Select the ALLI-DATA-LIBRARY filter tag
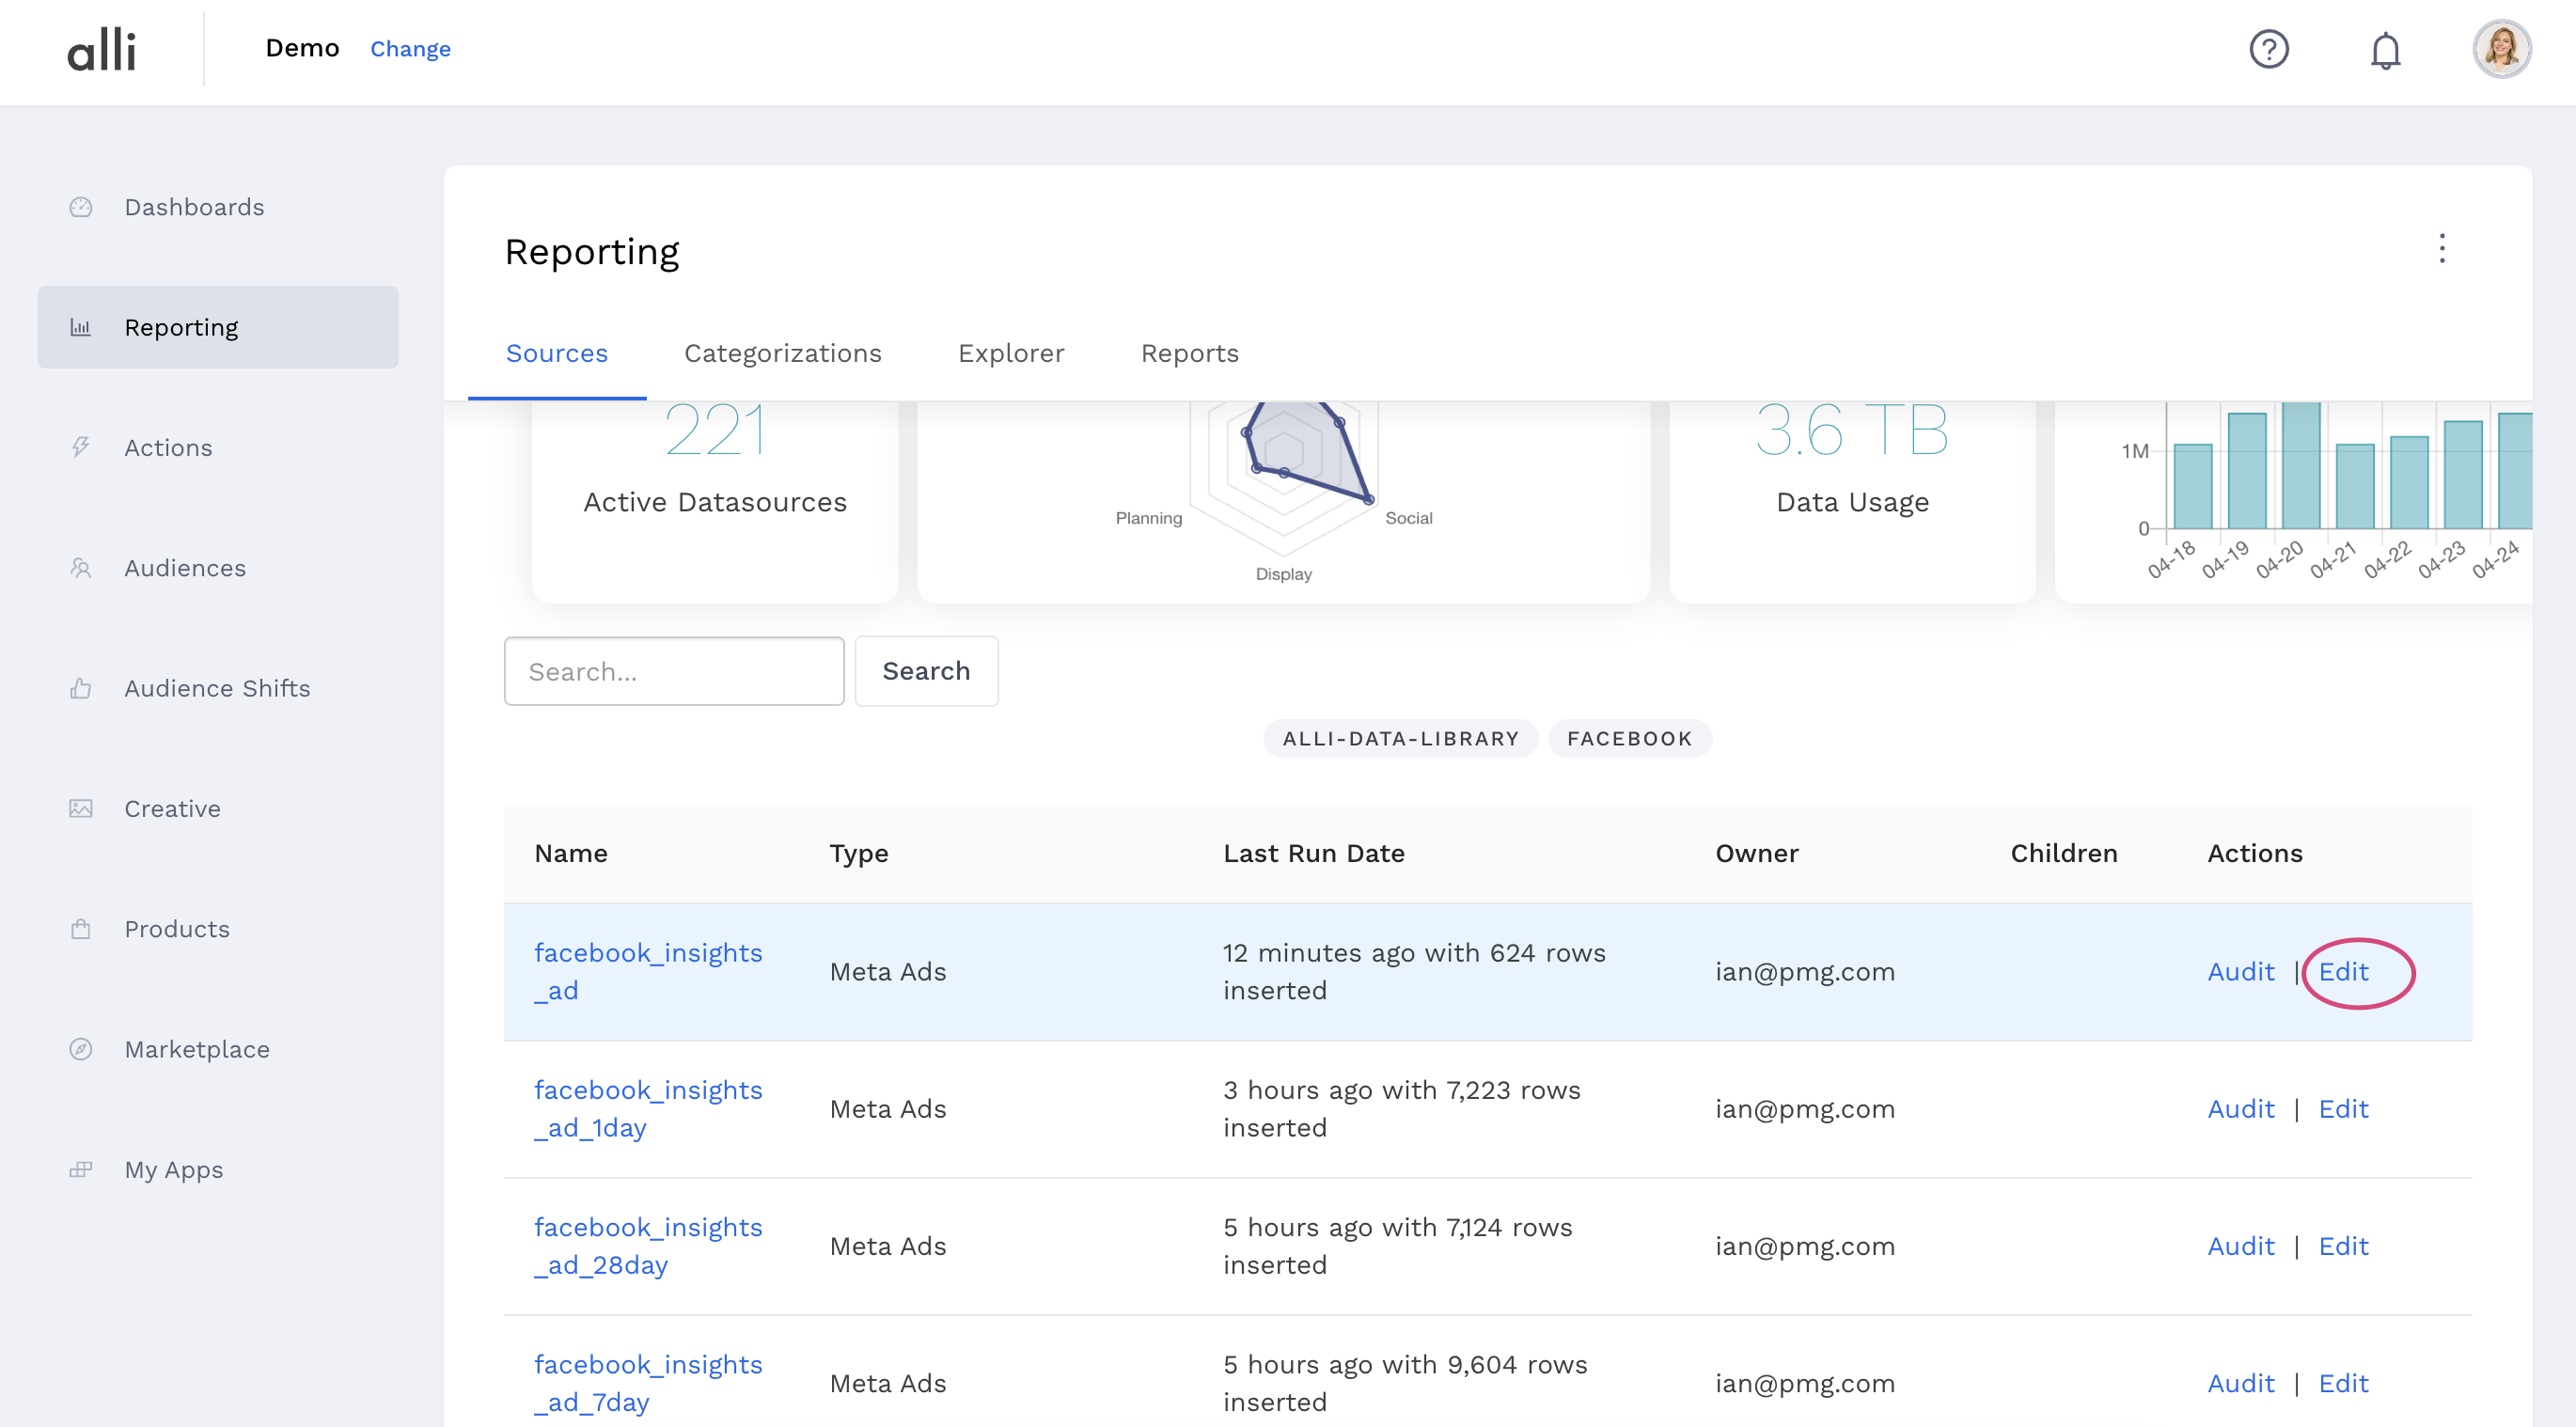 click(1400, 738)
